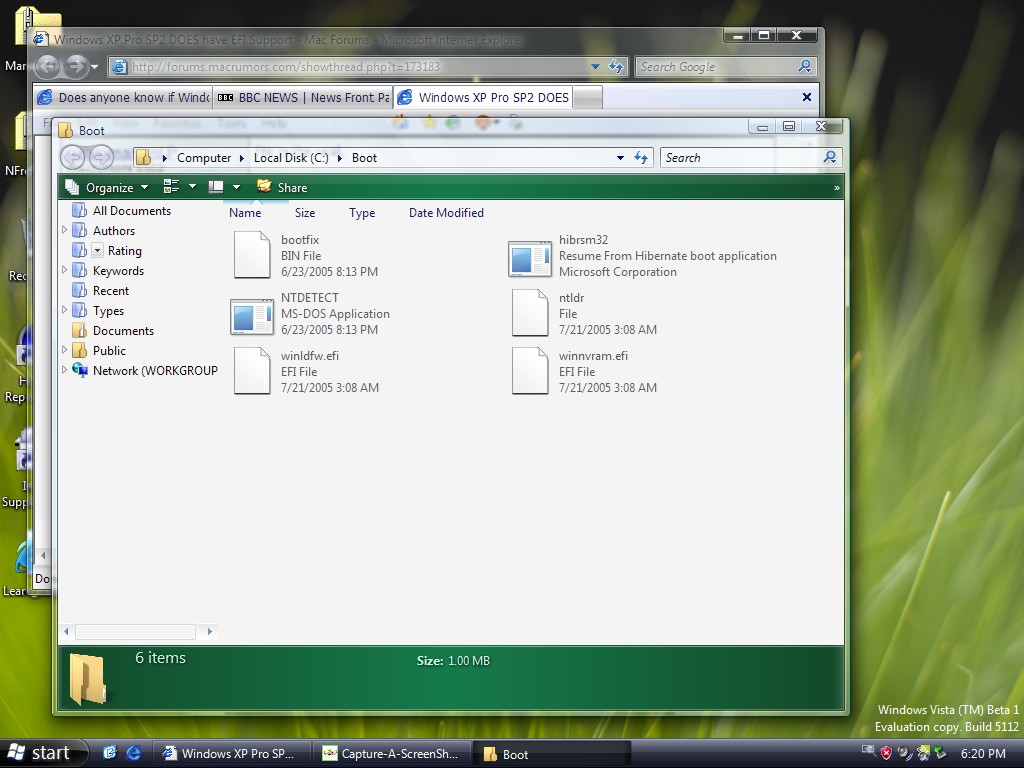Open the views dropdown arrow

click(x=192, y=187)
